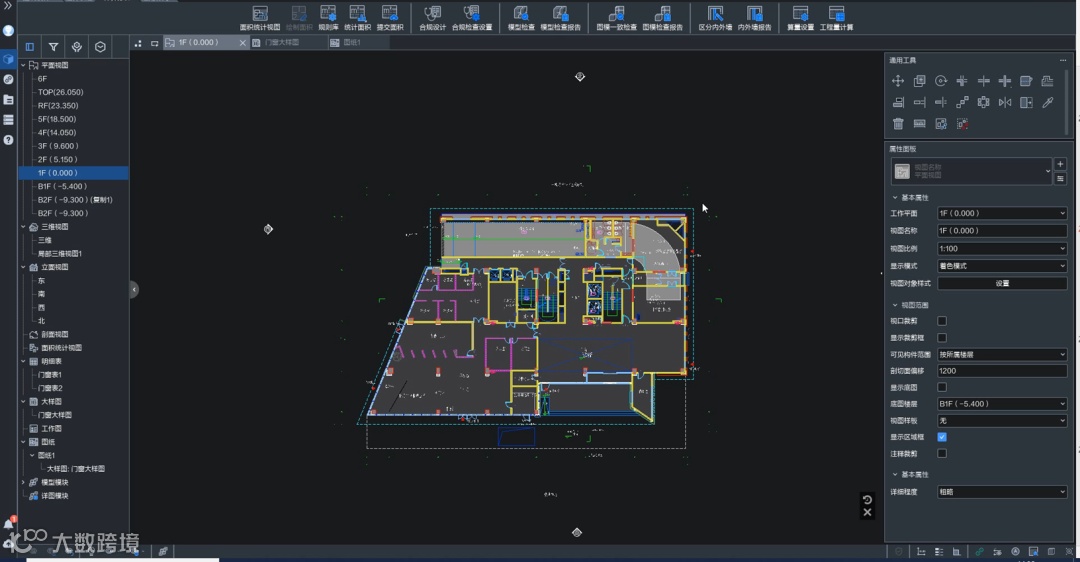Image resolution: width=1080 pixels, height=562 pixels.
Task: Click the 统计面积 toolbar icon
Action: pyautogui.click(x=357, y=19)
